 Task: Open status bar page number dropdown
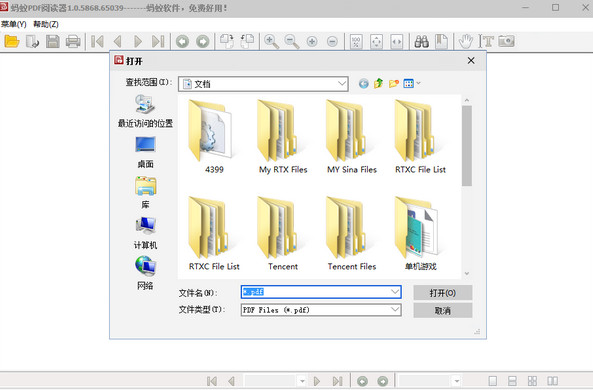(x=302, y=381)
